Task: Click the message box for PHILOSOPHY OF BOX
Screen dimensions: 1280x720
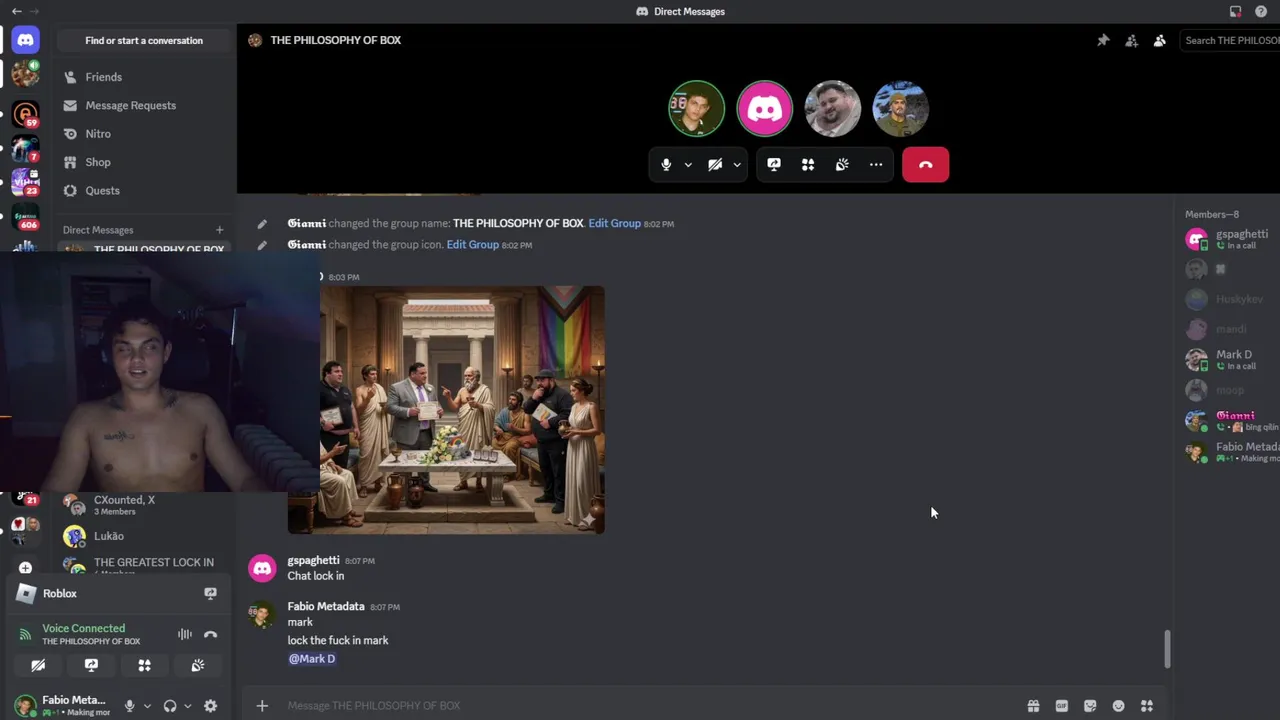Action: [x=650, y=706]
